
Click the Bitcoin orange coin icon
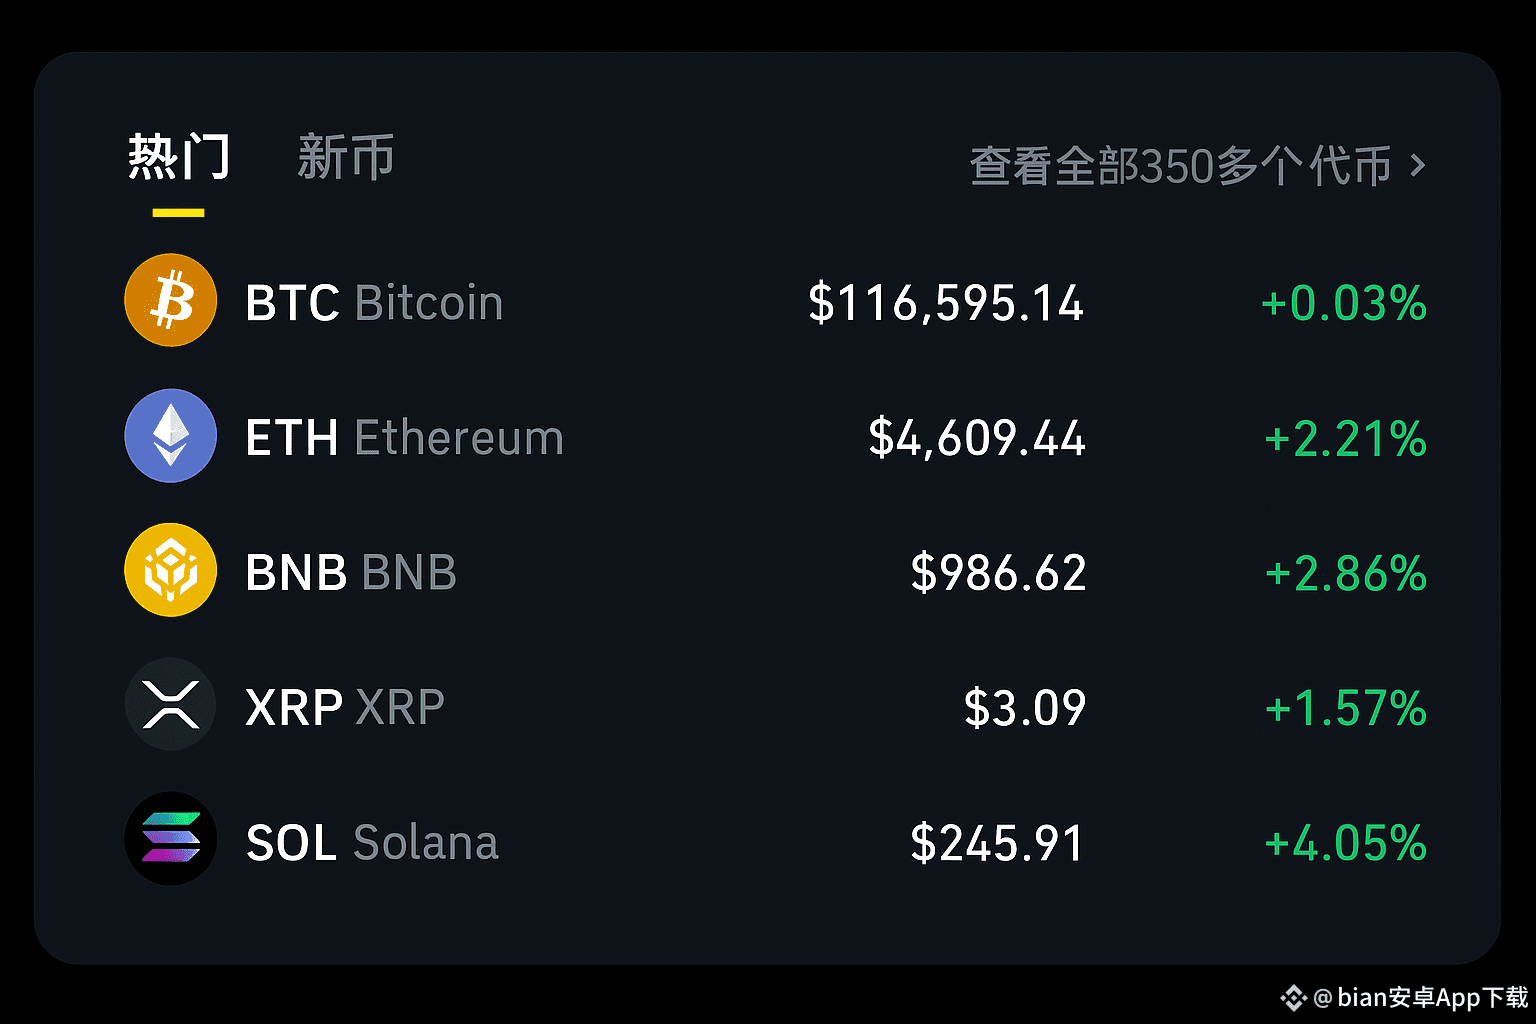point(171,300)
